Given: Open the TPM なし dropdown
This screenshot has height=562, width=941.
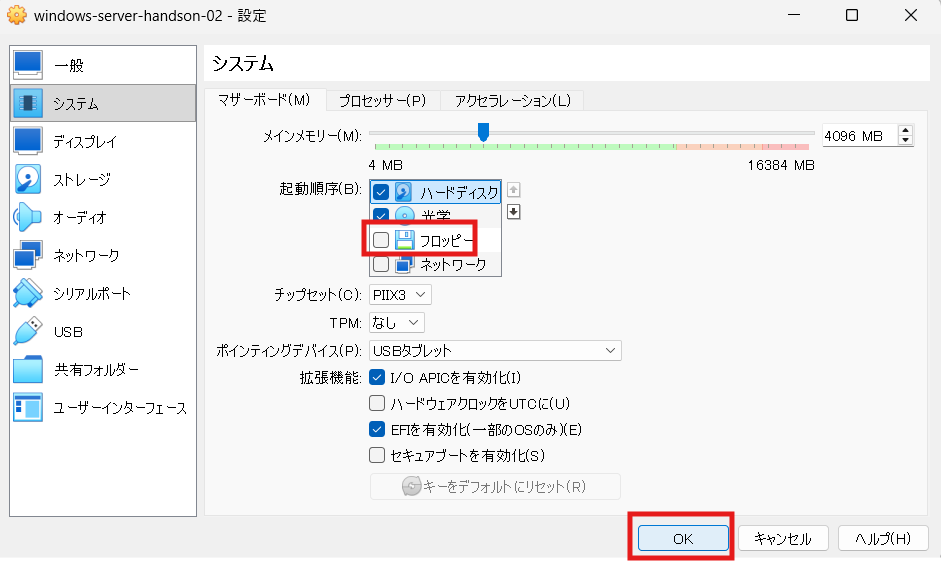Looking at the screenshot, I should pos(397,322).
